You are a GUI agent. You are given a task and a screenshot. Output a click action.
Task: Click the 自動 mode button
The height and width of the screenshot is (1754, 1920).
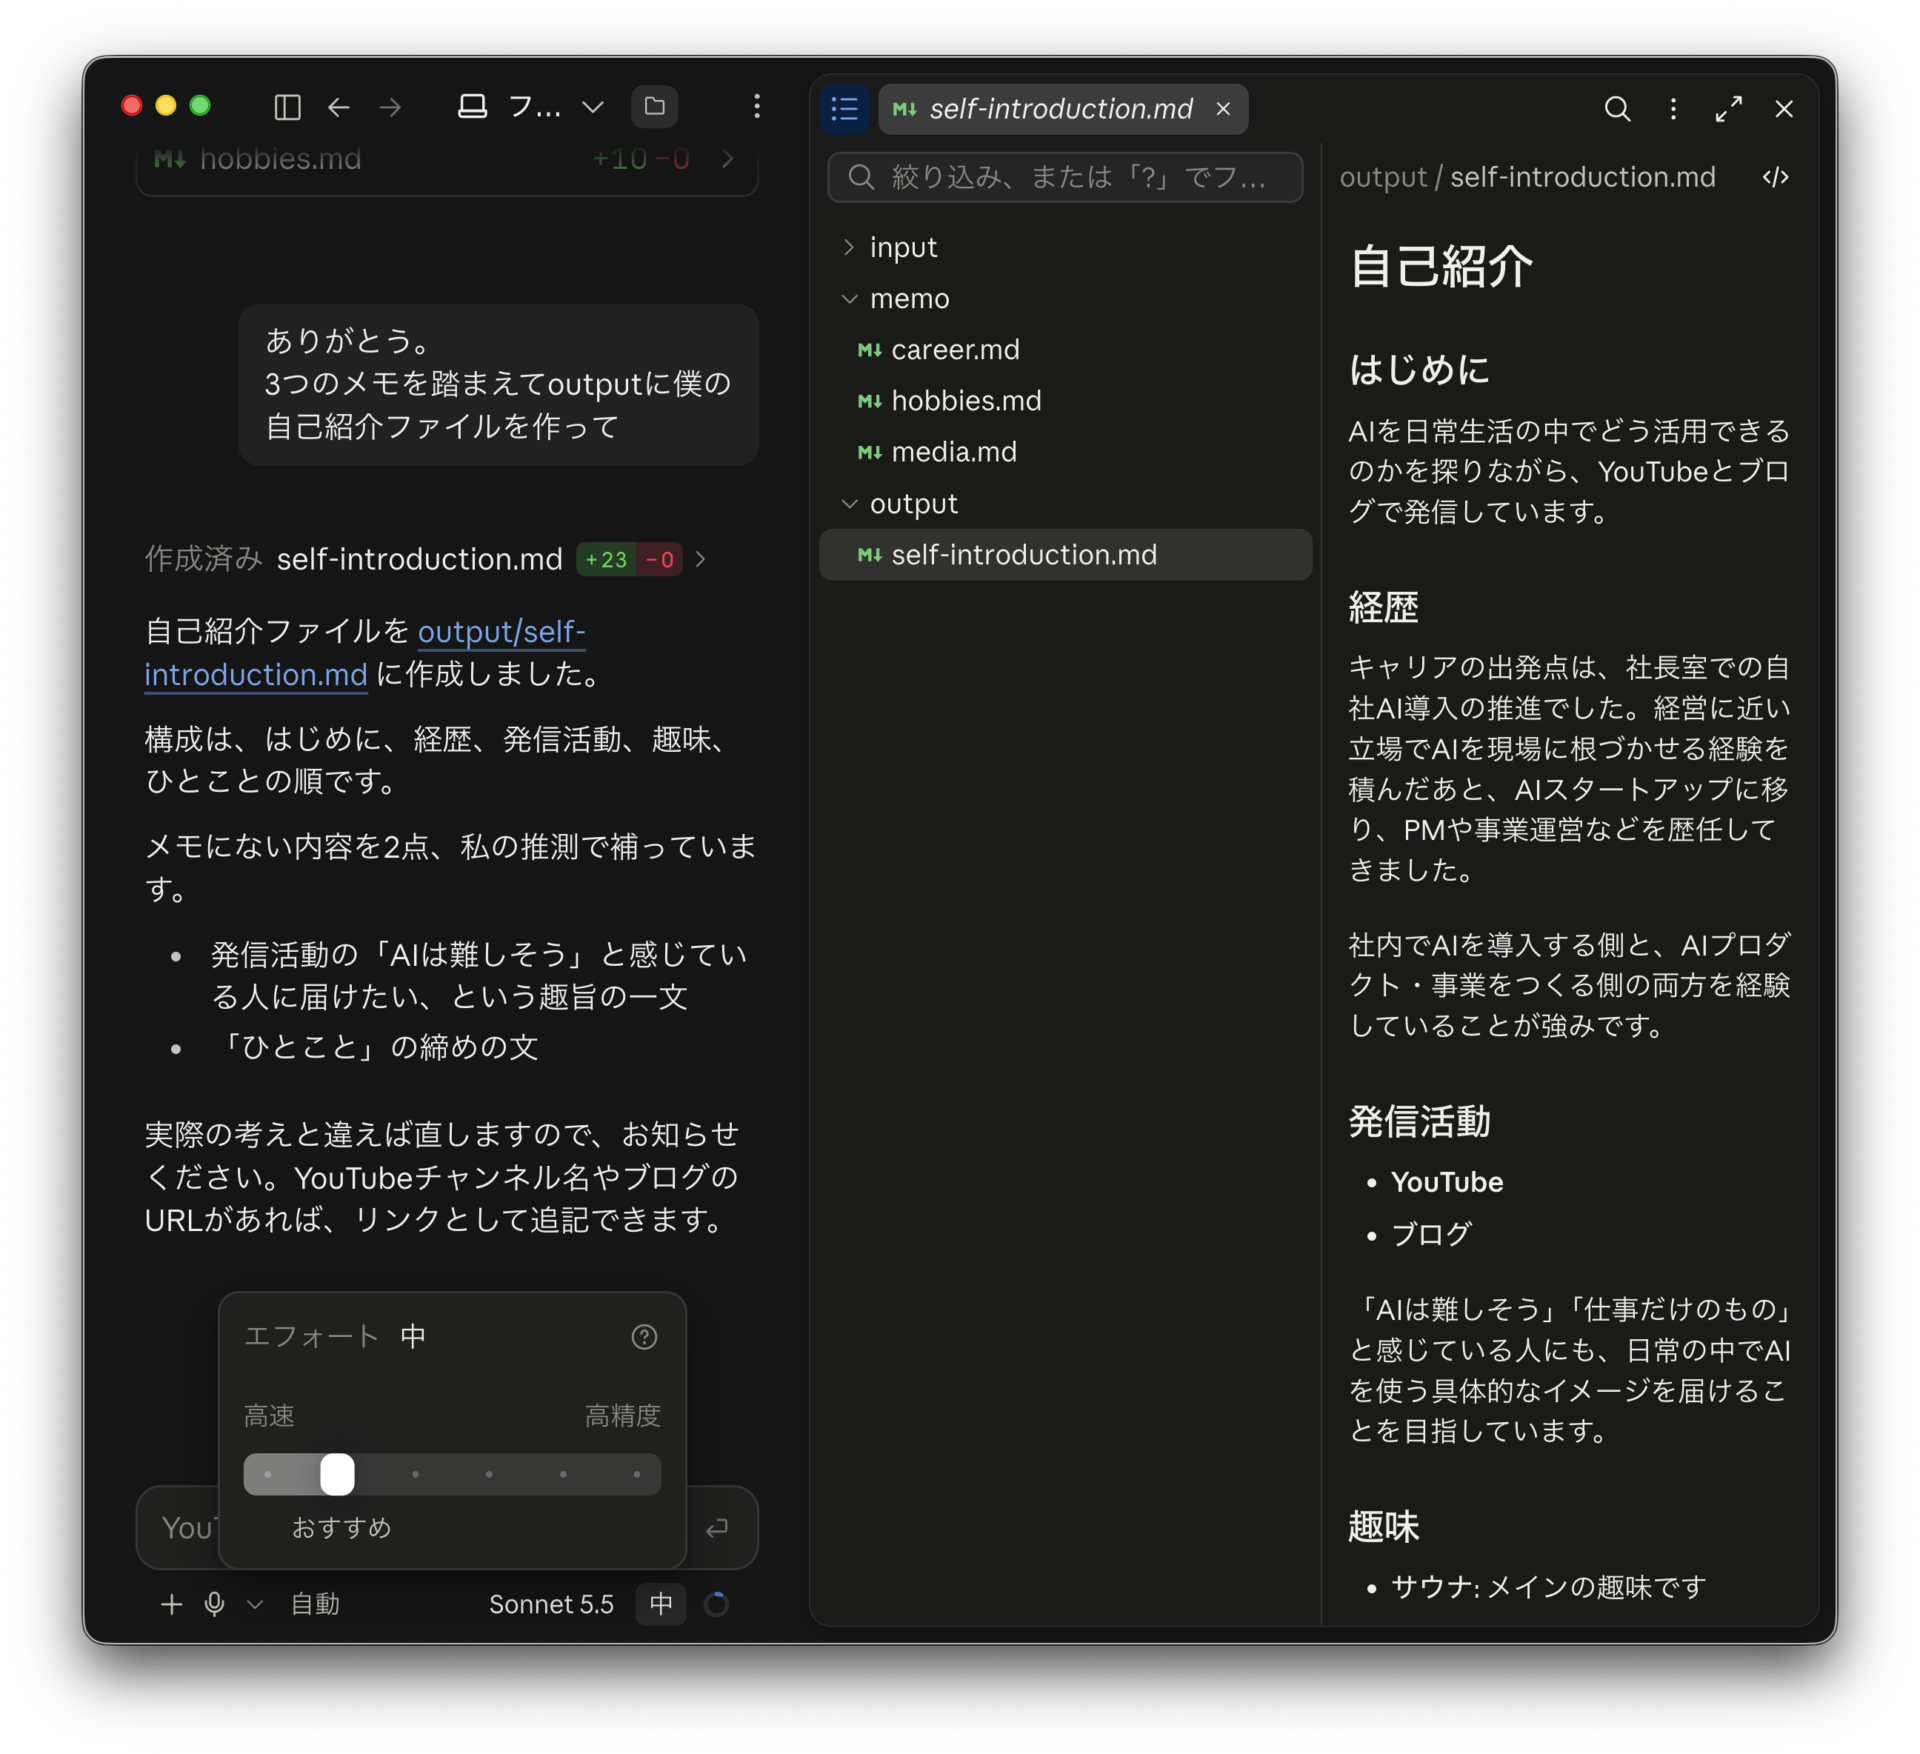coord(315,1604)
